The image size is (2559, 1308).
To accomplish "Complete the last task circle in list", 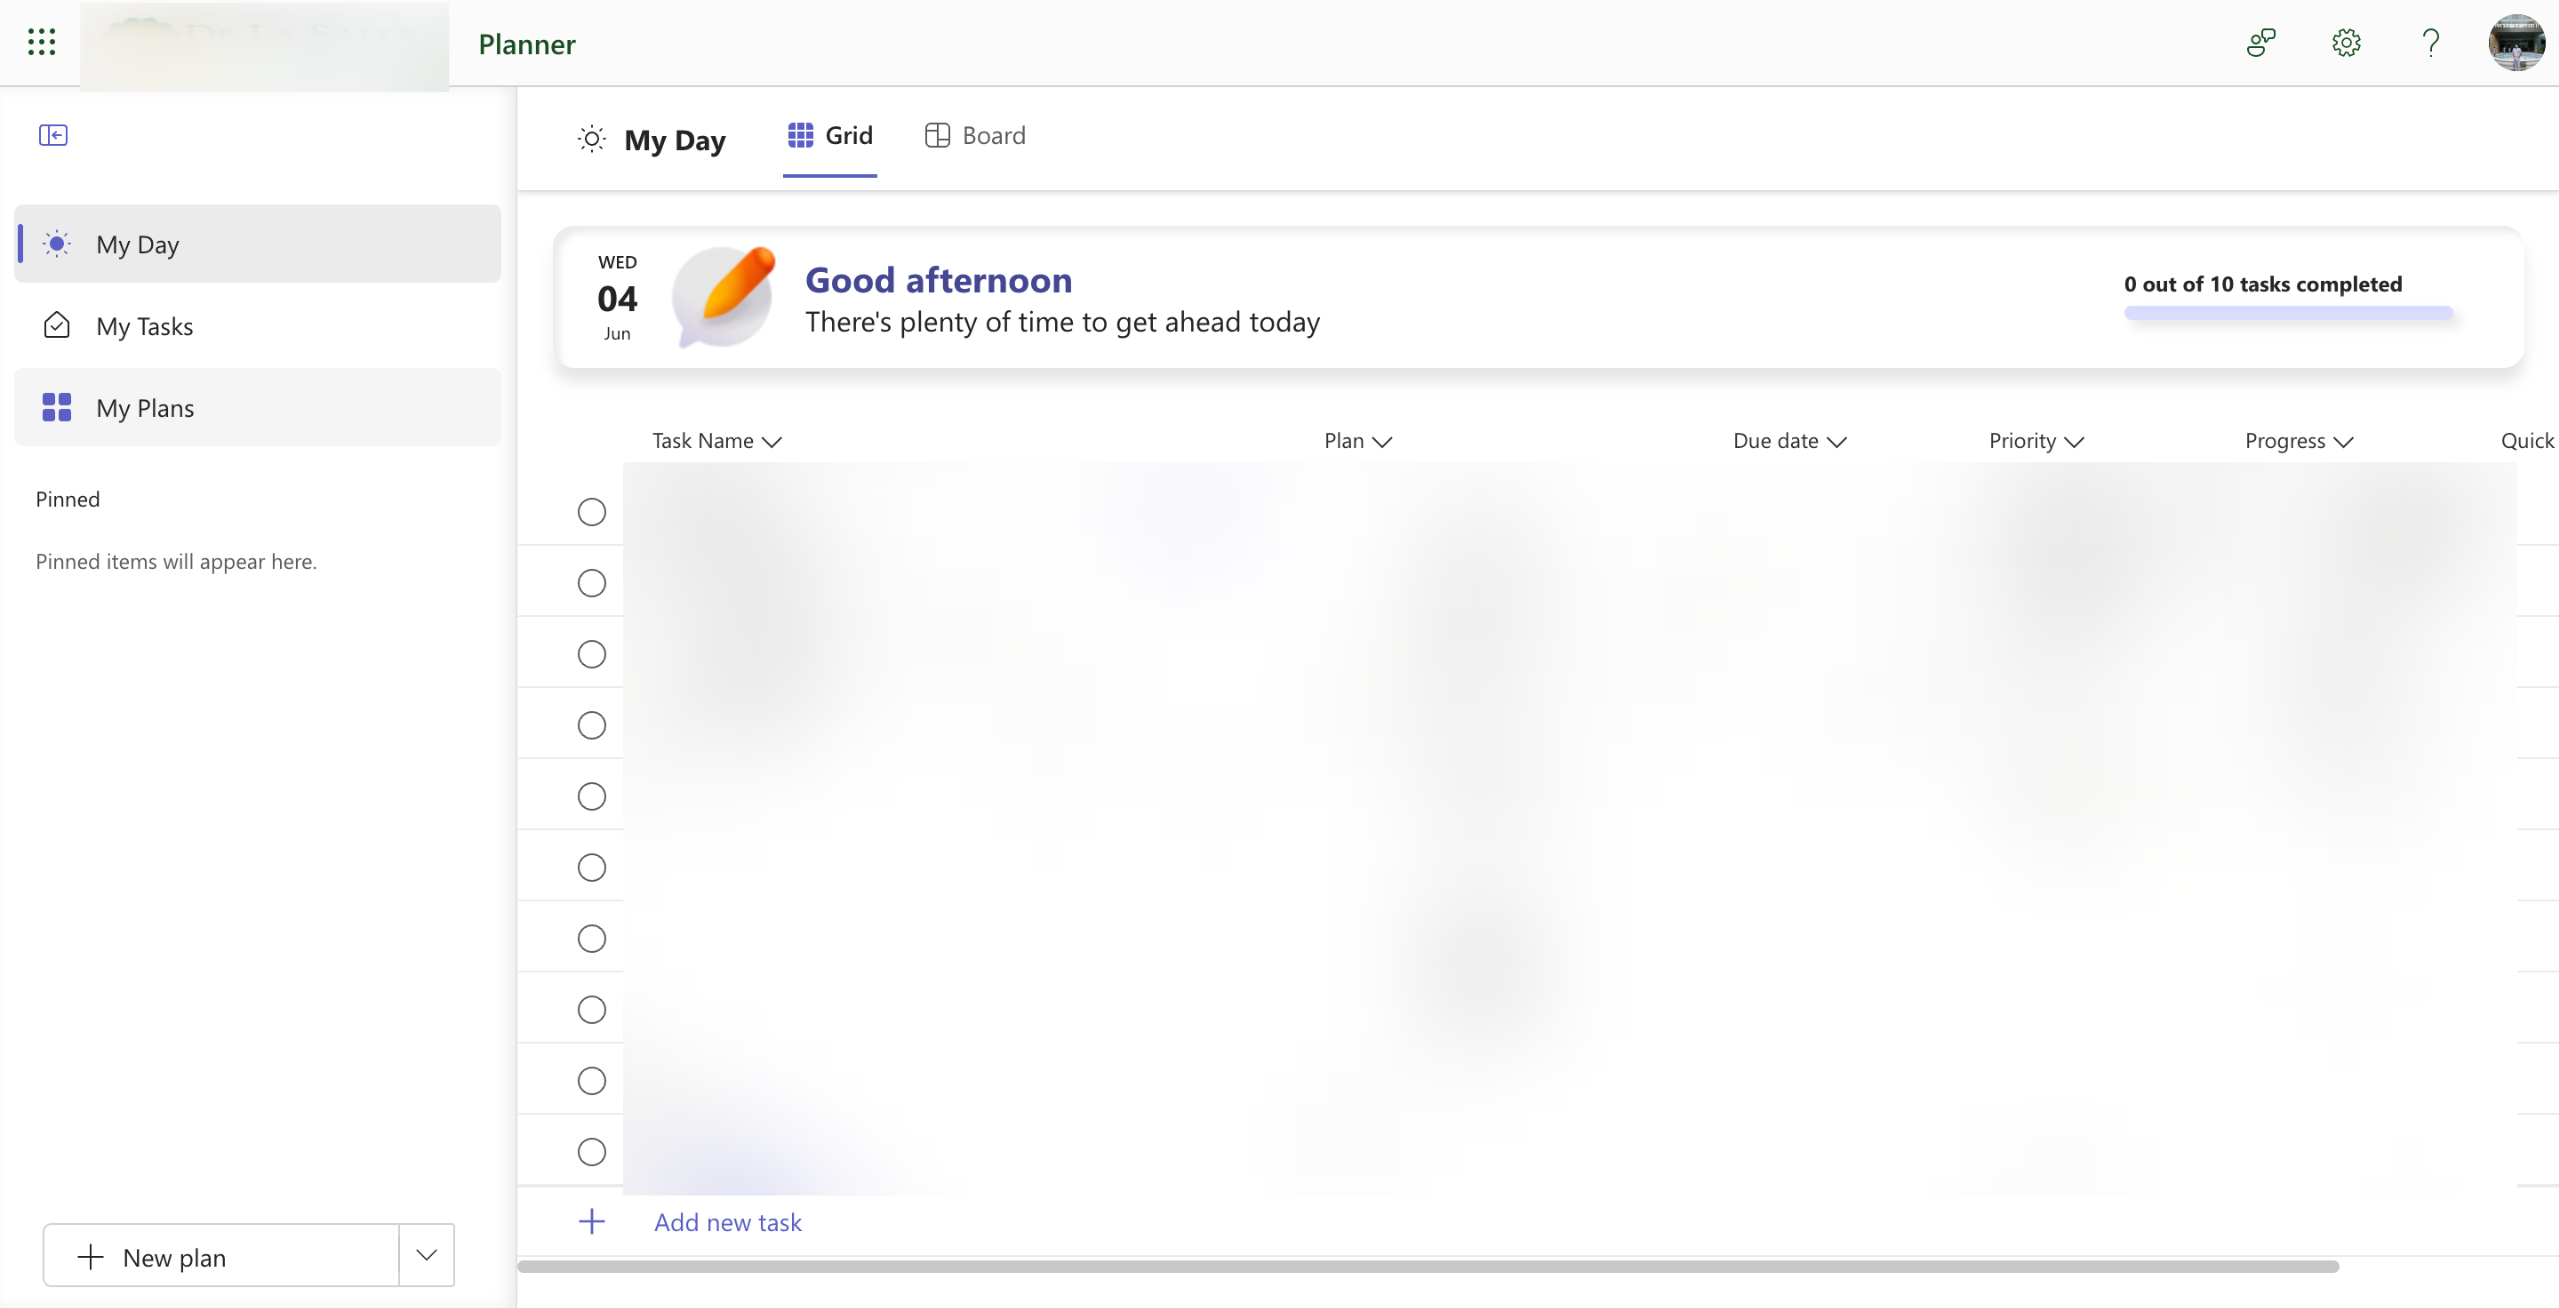I will coord(592,1152).
